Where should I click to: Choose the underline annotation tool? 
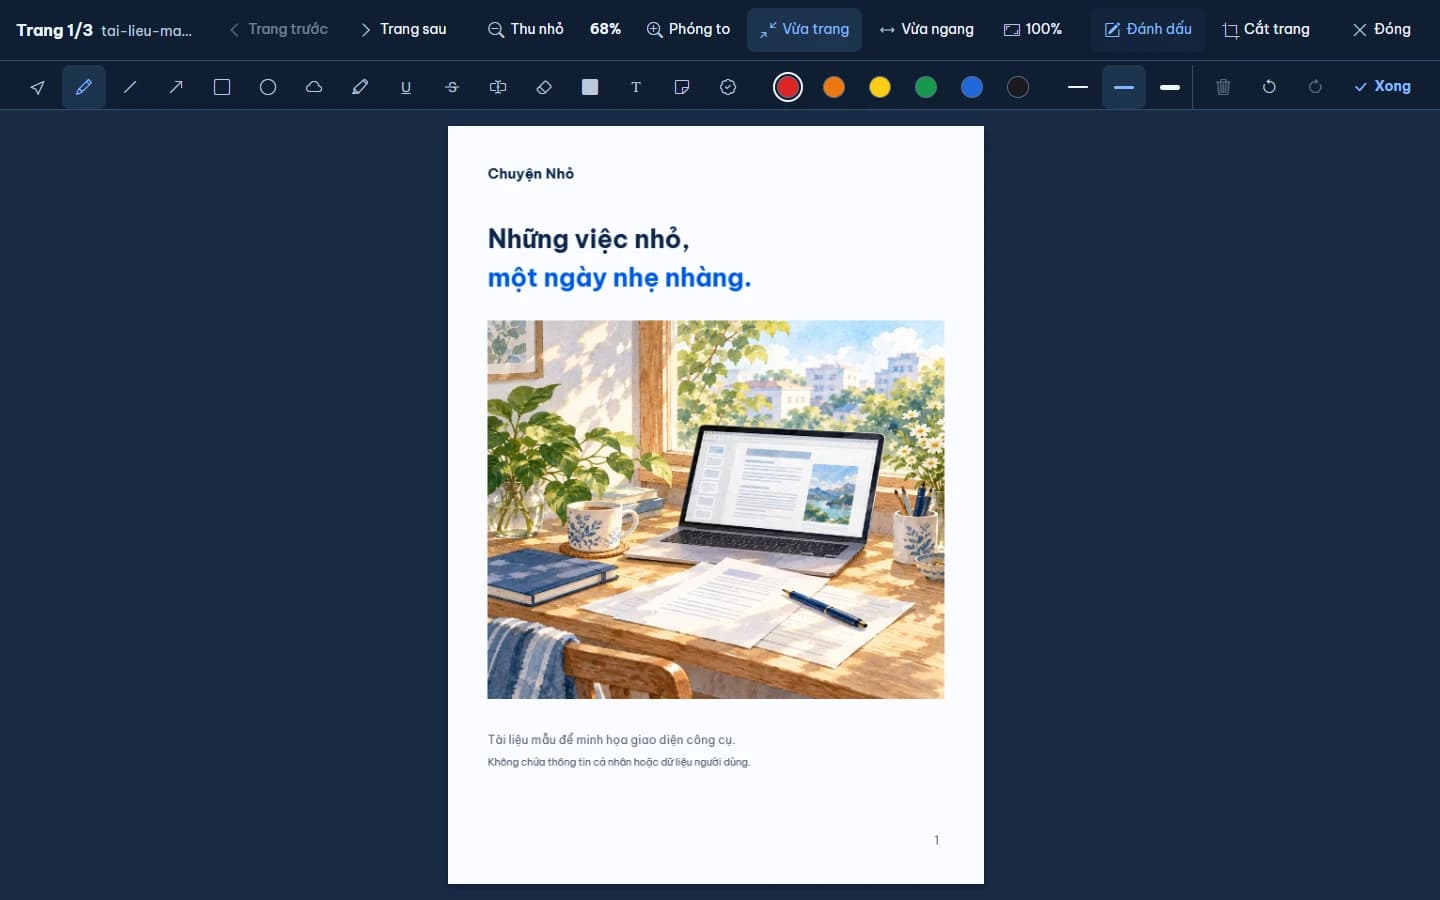[x=406, y=87]
